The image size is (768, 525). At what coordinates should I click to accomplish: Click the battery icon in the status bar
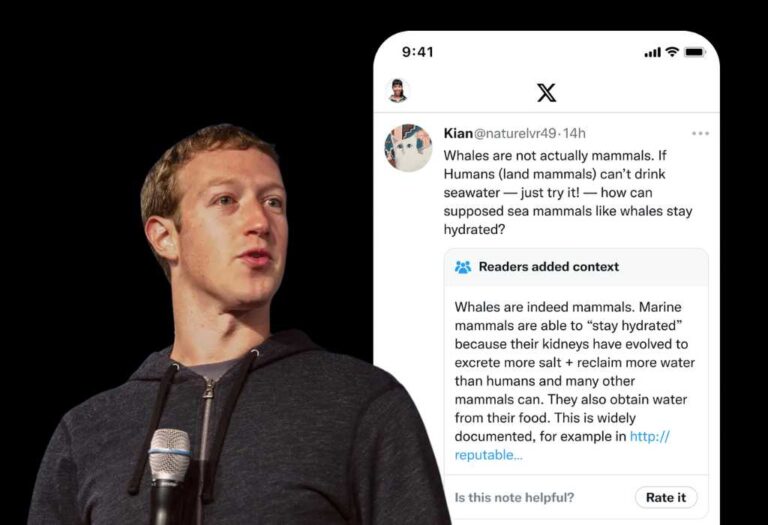695,52
